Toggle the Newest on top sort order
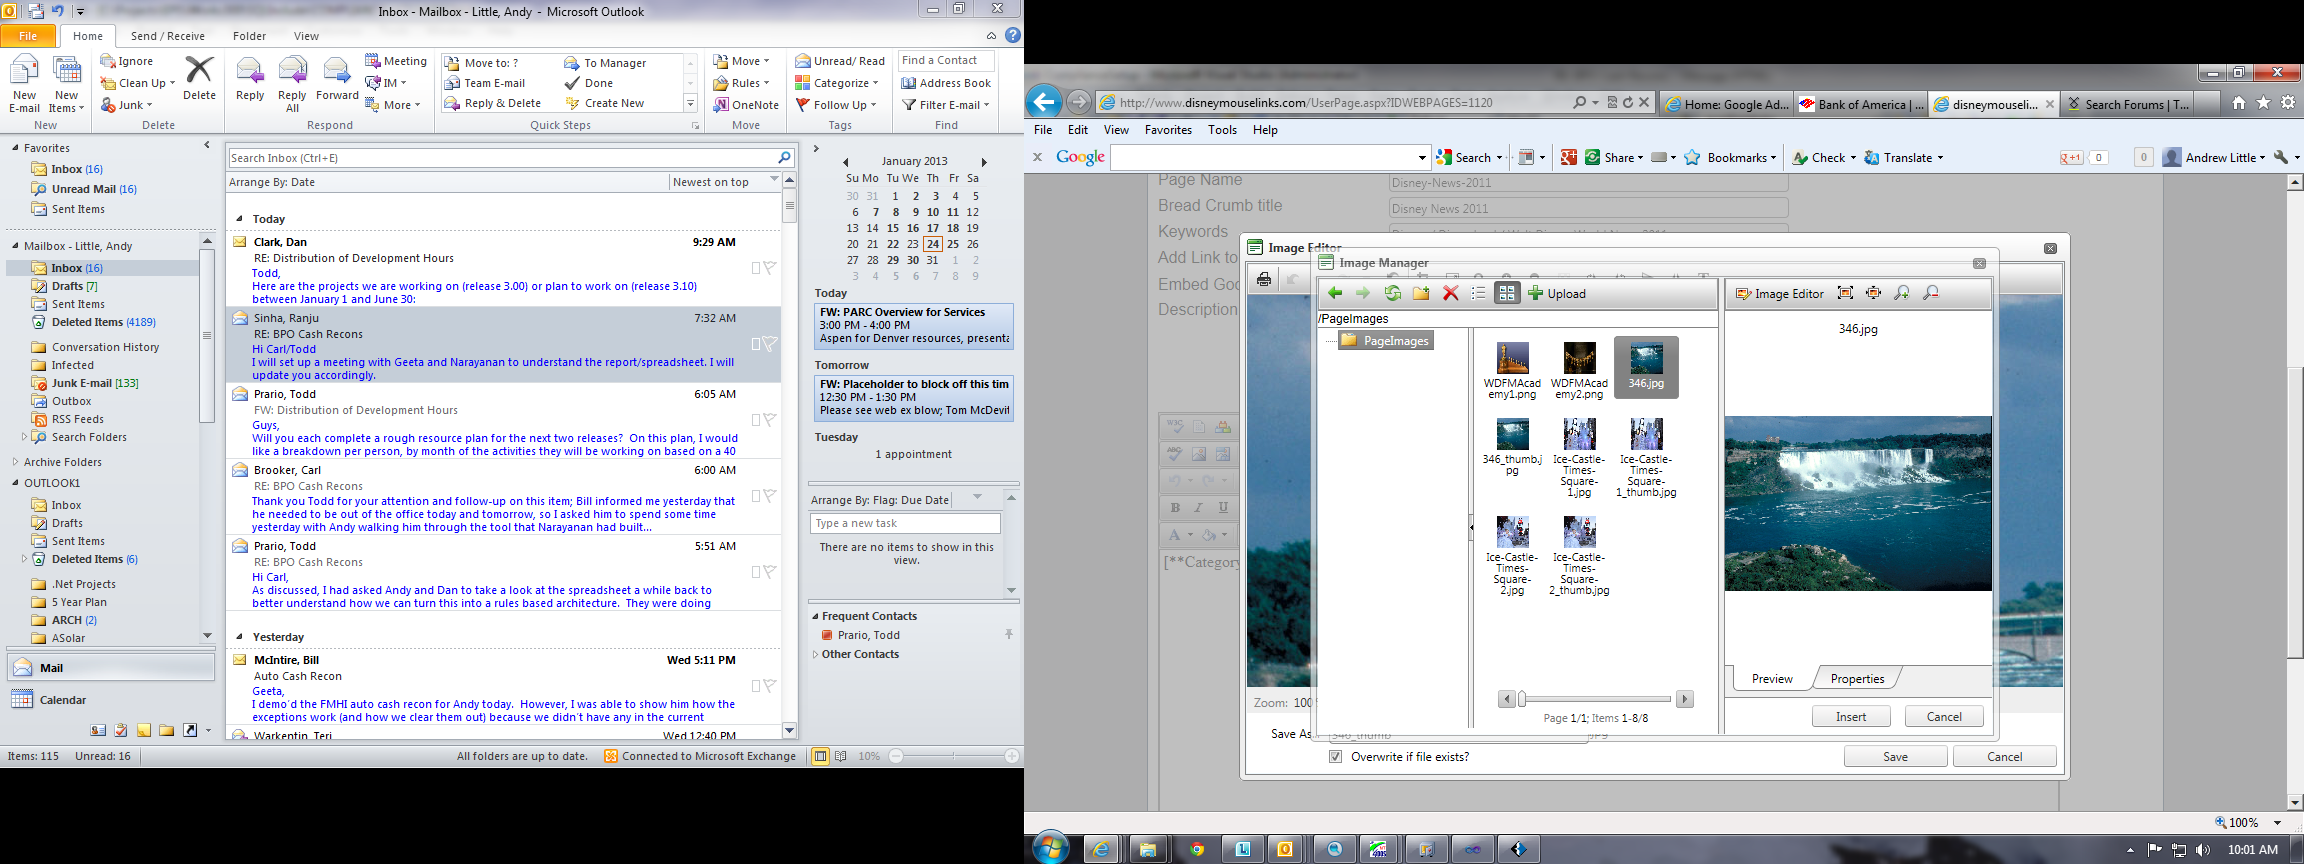The width and height of the screenshot is (2304, 864). 710,182
